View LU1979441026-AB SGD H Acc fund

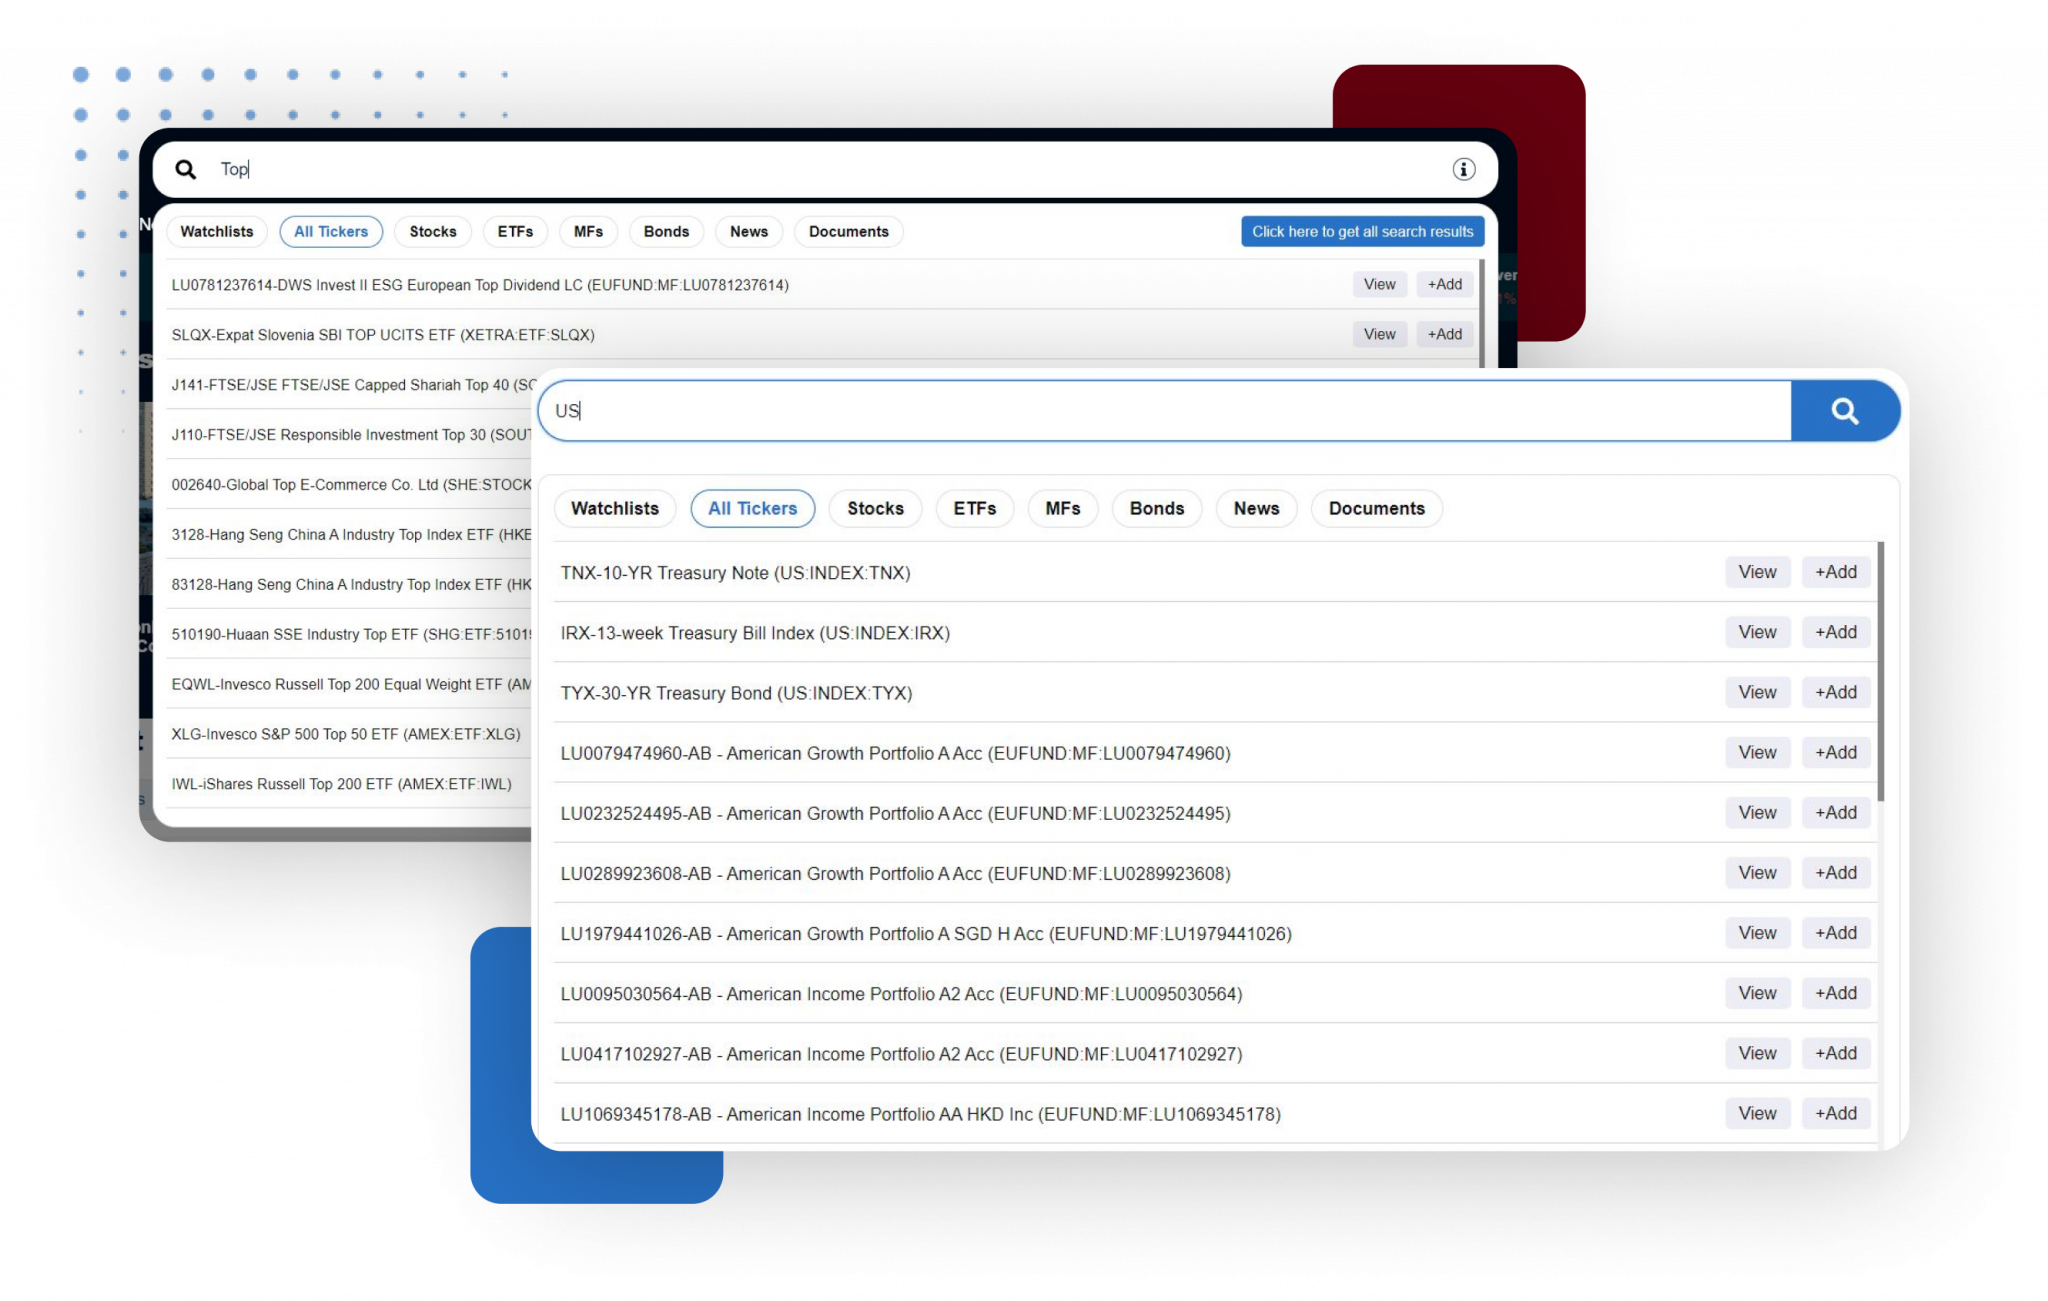click(1757, 933)
